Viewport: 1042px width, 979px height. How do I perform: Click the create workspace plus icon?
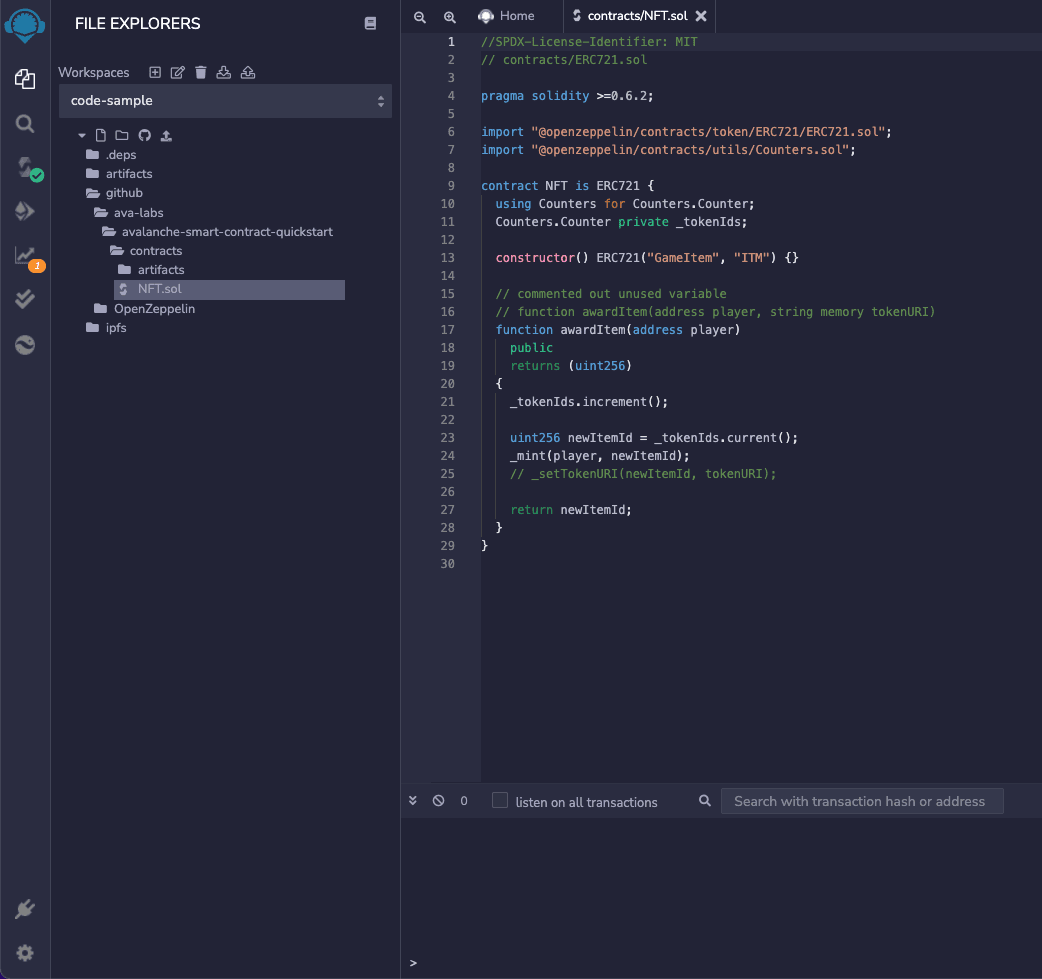click(155, 72)
